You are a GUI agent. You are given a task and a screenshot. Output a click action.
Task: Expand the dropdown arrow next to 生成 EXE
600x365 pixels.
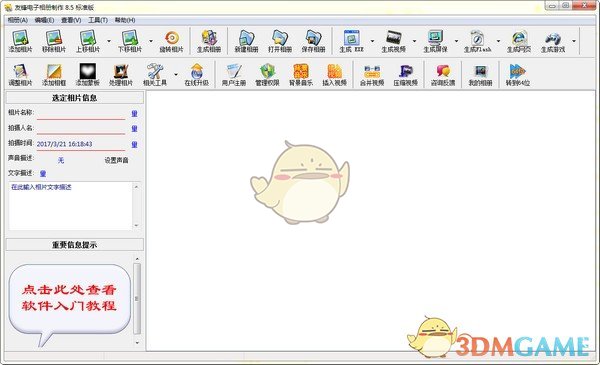(372, 41)
